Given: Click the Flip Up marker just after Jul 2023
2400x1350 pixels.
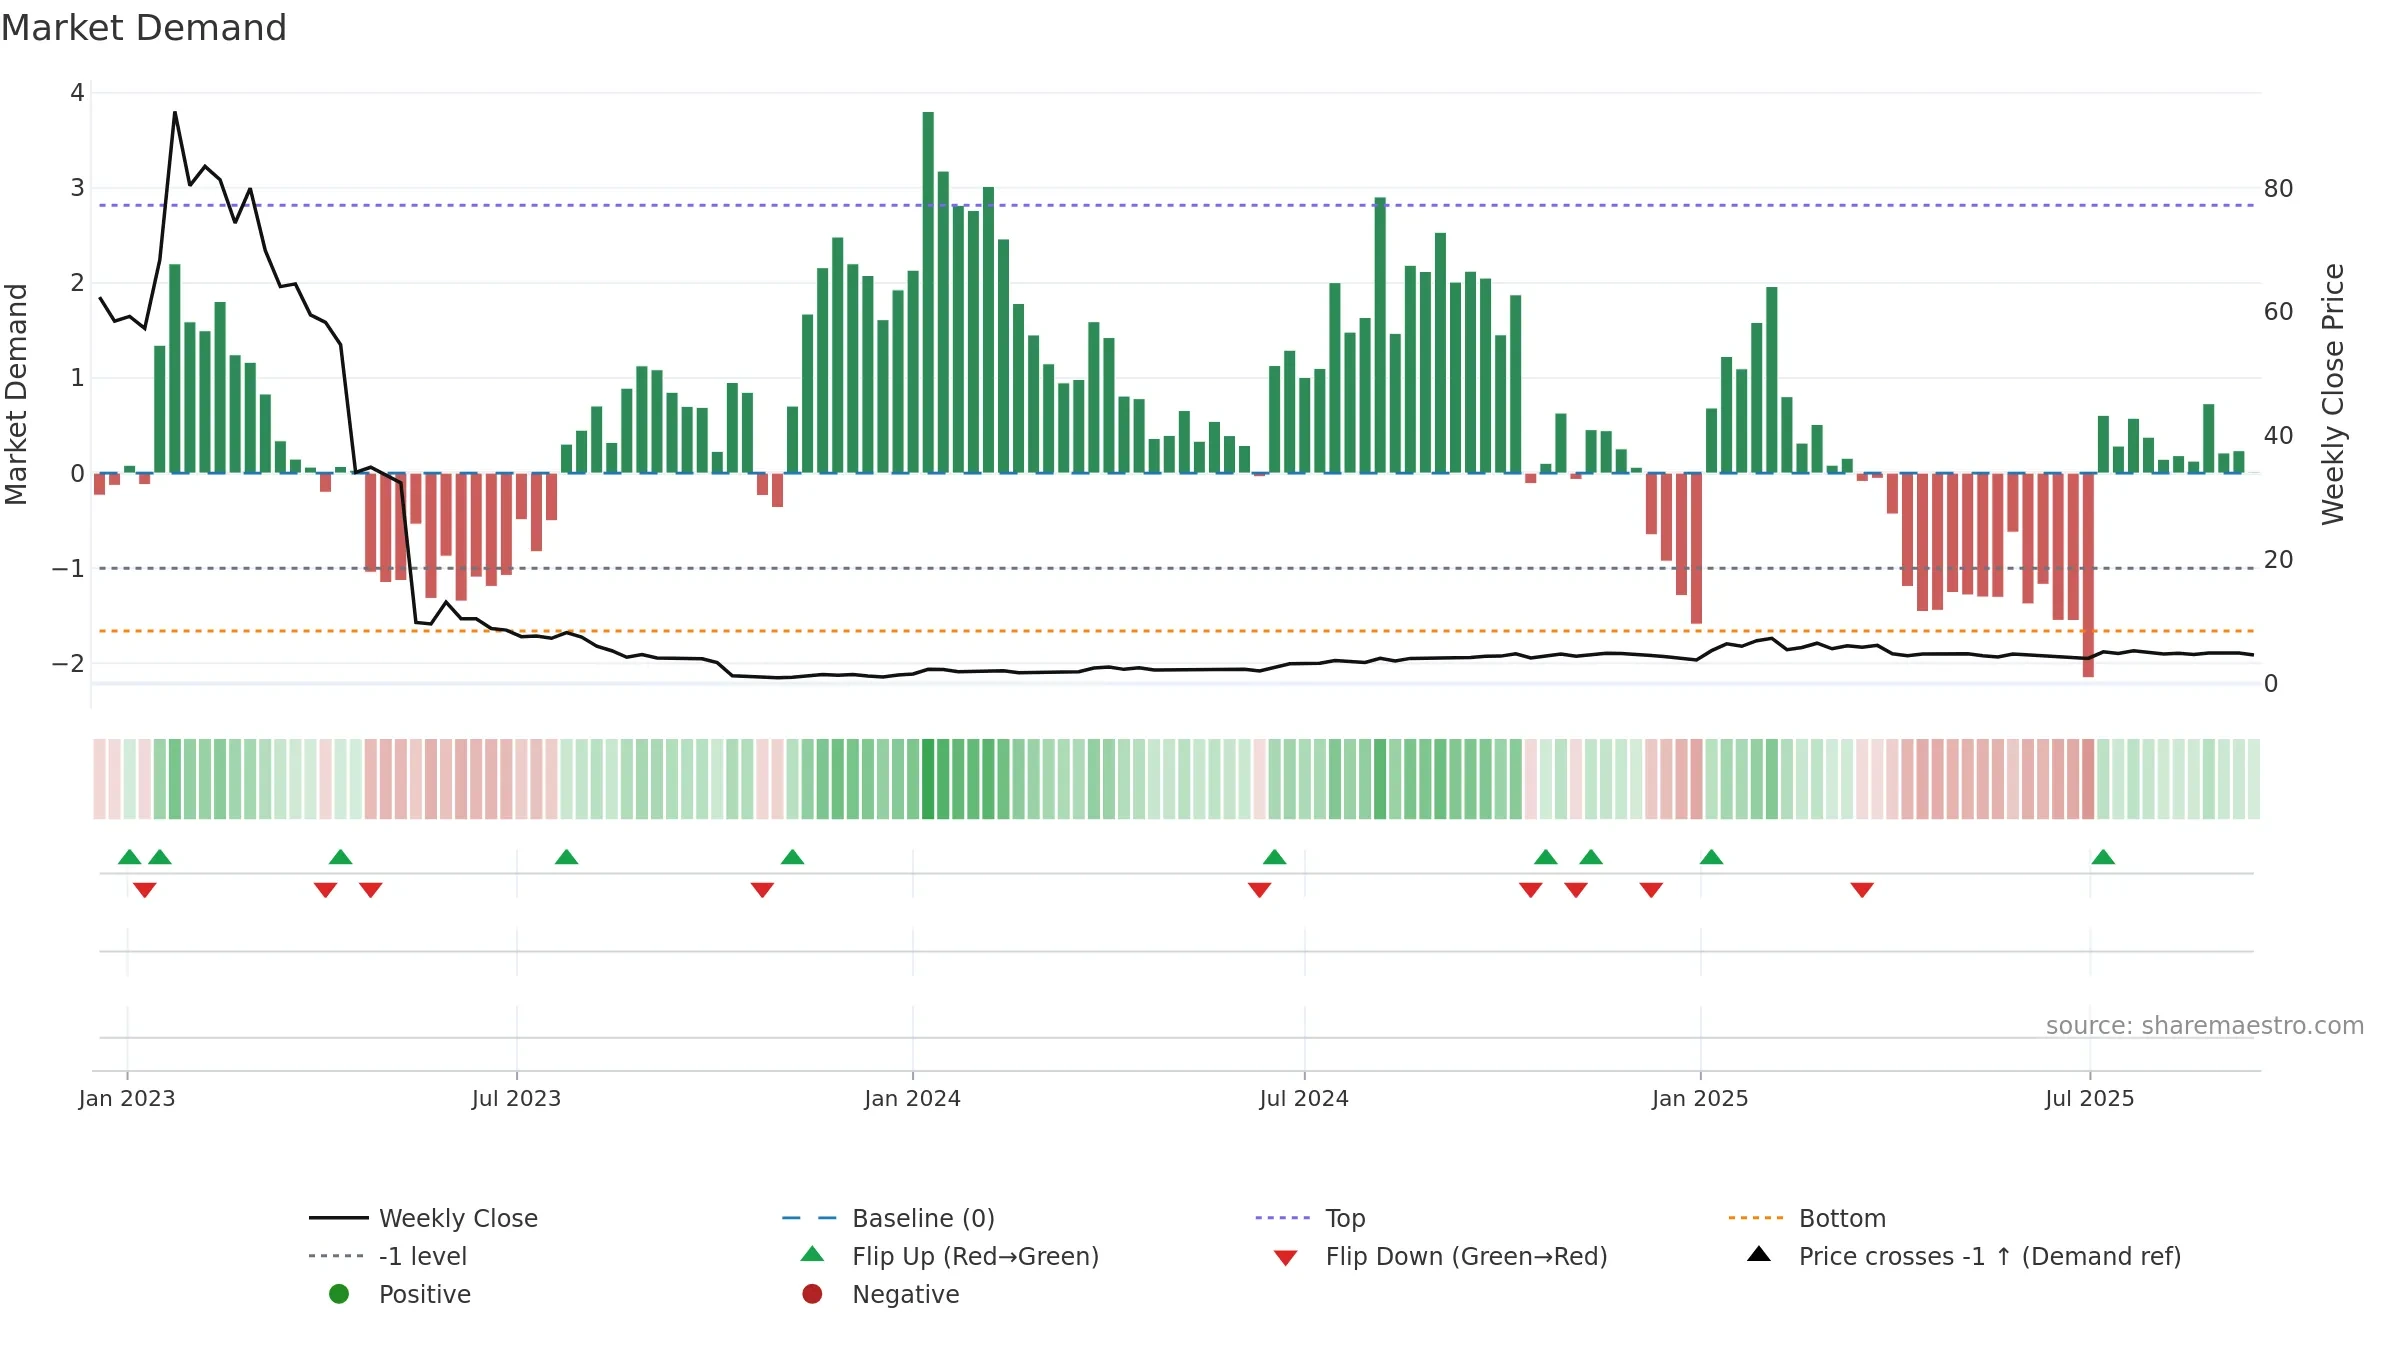Looking at the screenshot, I should [x=567, y=857].
